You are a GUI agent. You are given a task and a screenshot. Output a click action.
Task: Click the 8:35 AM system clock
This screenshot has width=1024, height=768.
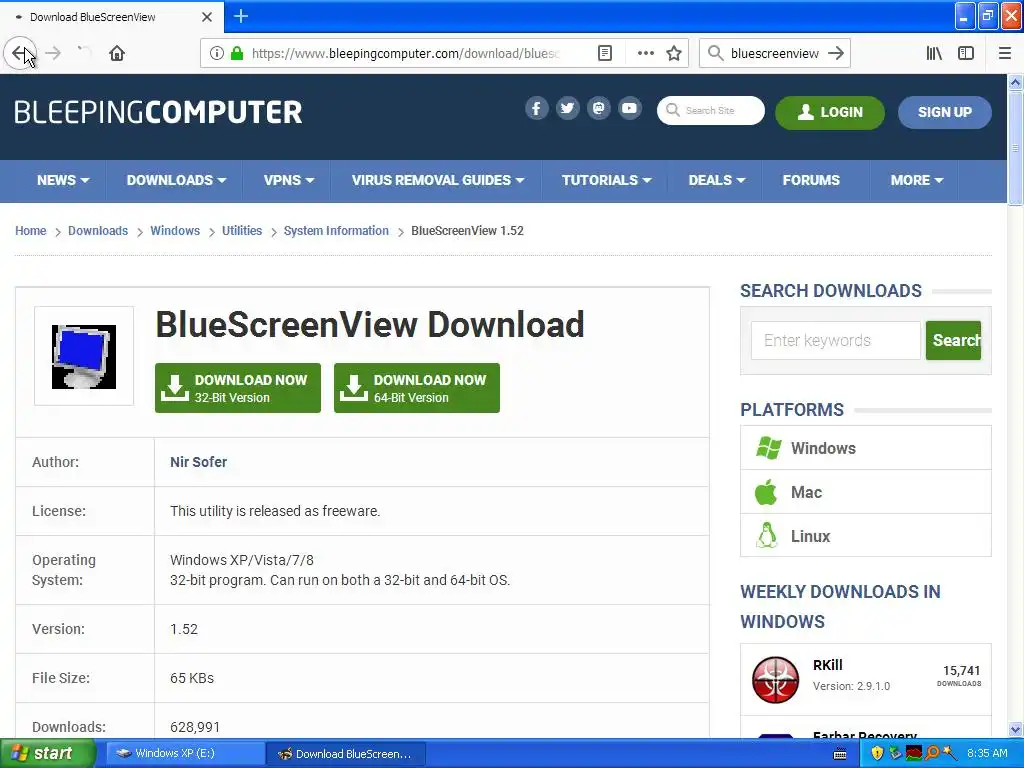click(x=987, y=753)
